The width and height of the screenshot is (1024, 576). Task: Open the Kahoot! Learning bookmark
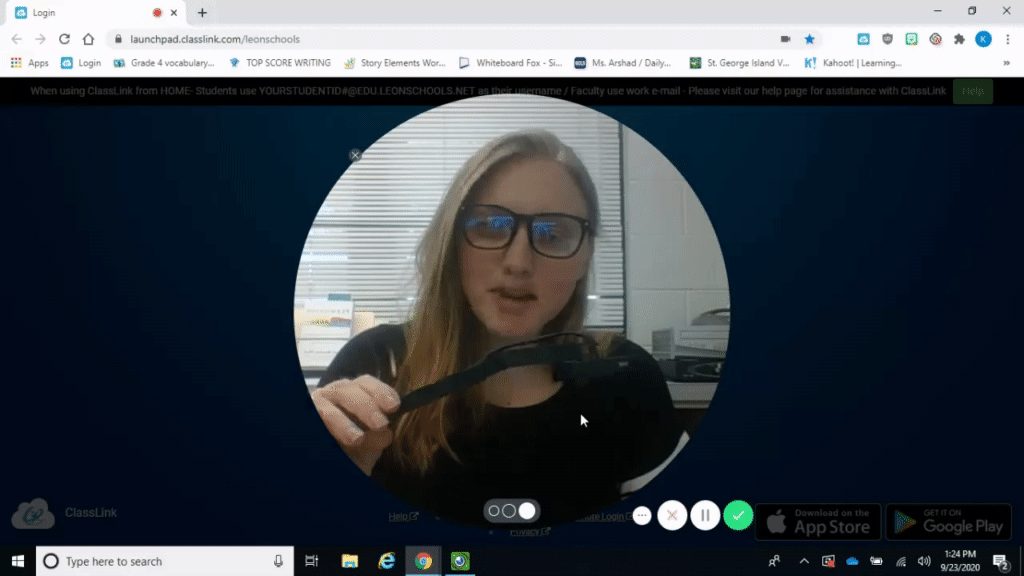click(853, 63)
